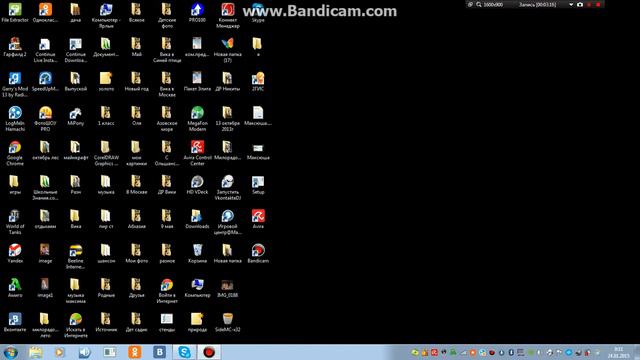Image resolution: width=640 pixels, height=360 pixels.
Task: Select the Новый год folder
Action: (136, 82)
